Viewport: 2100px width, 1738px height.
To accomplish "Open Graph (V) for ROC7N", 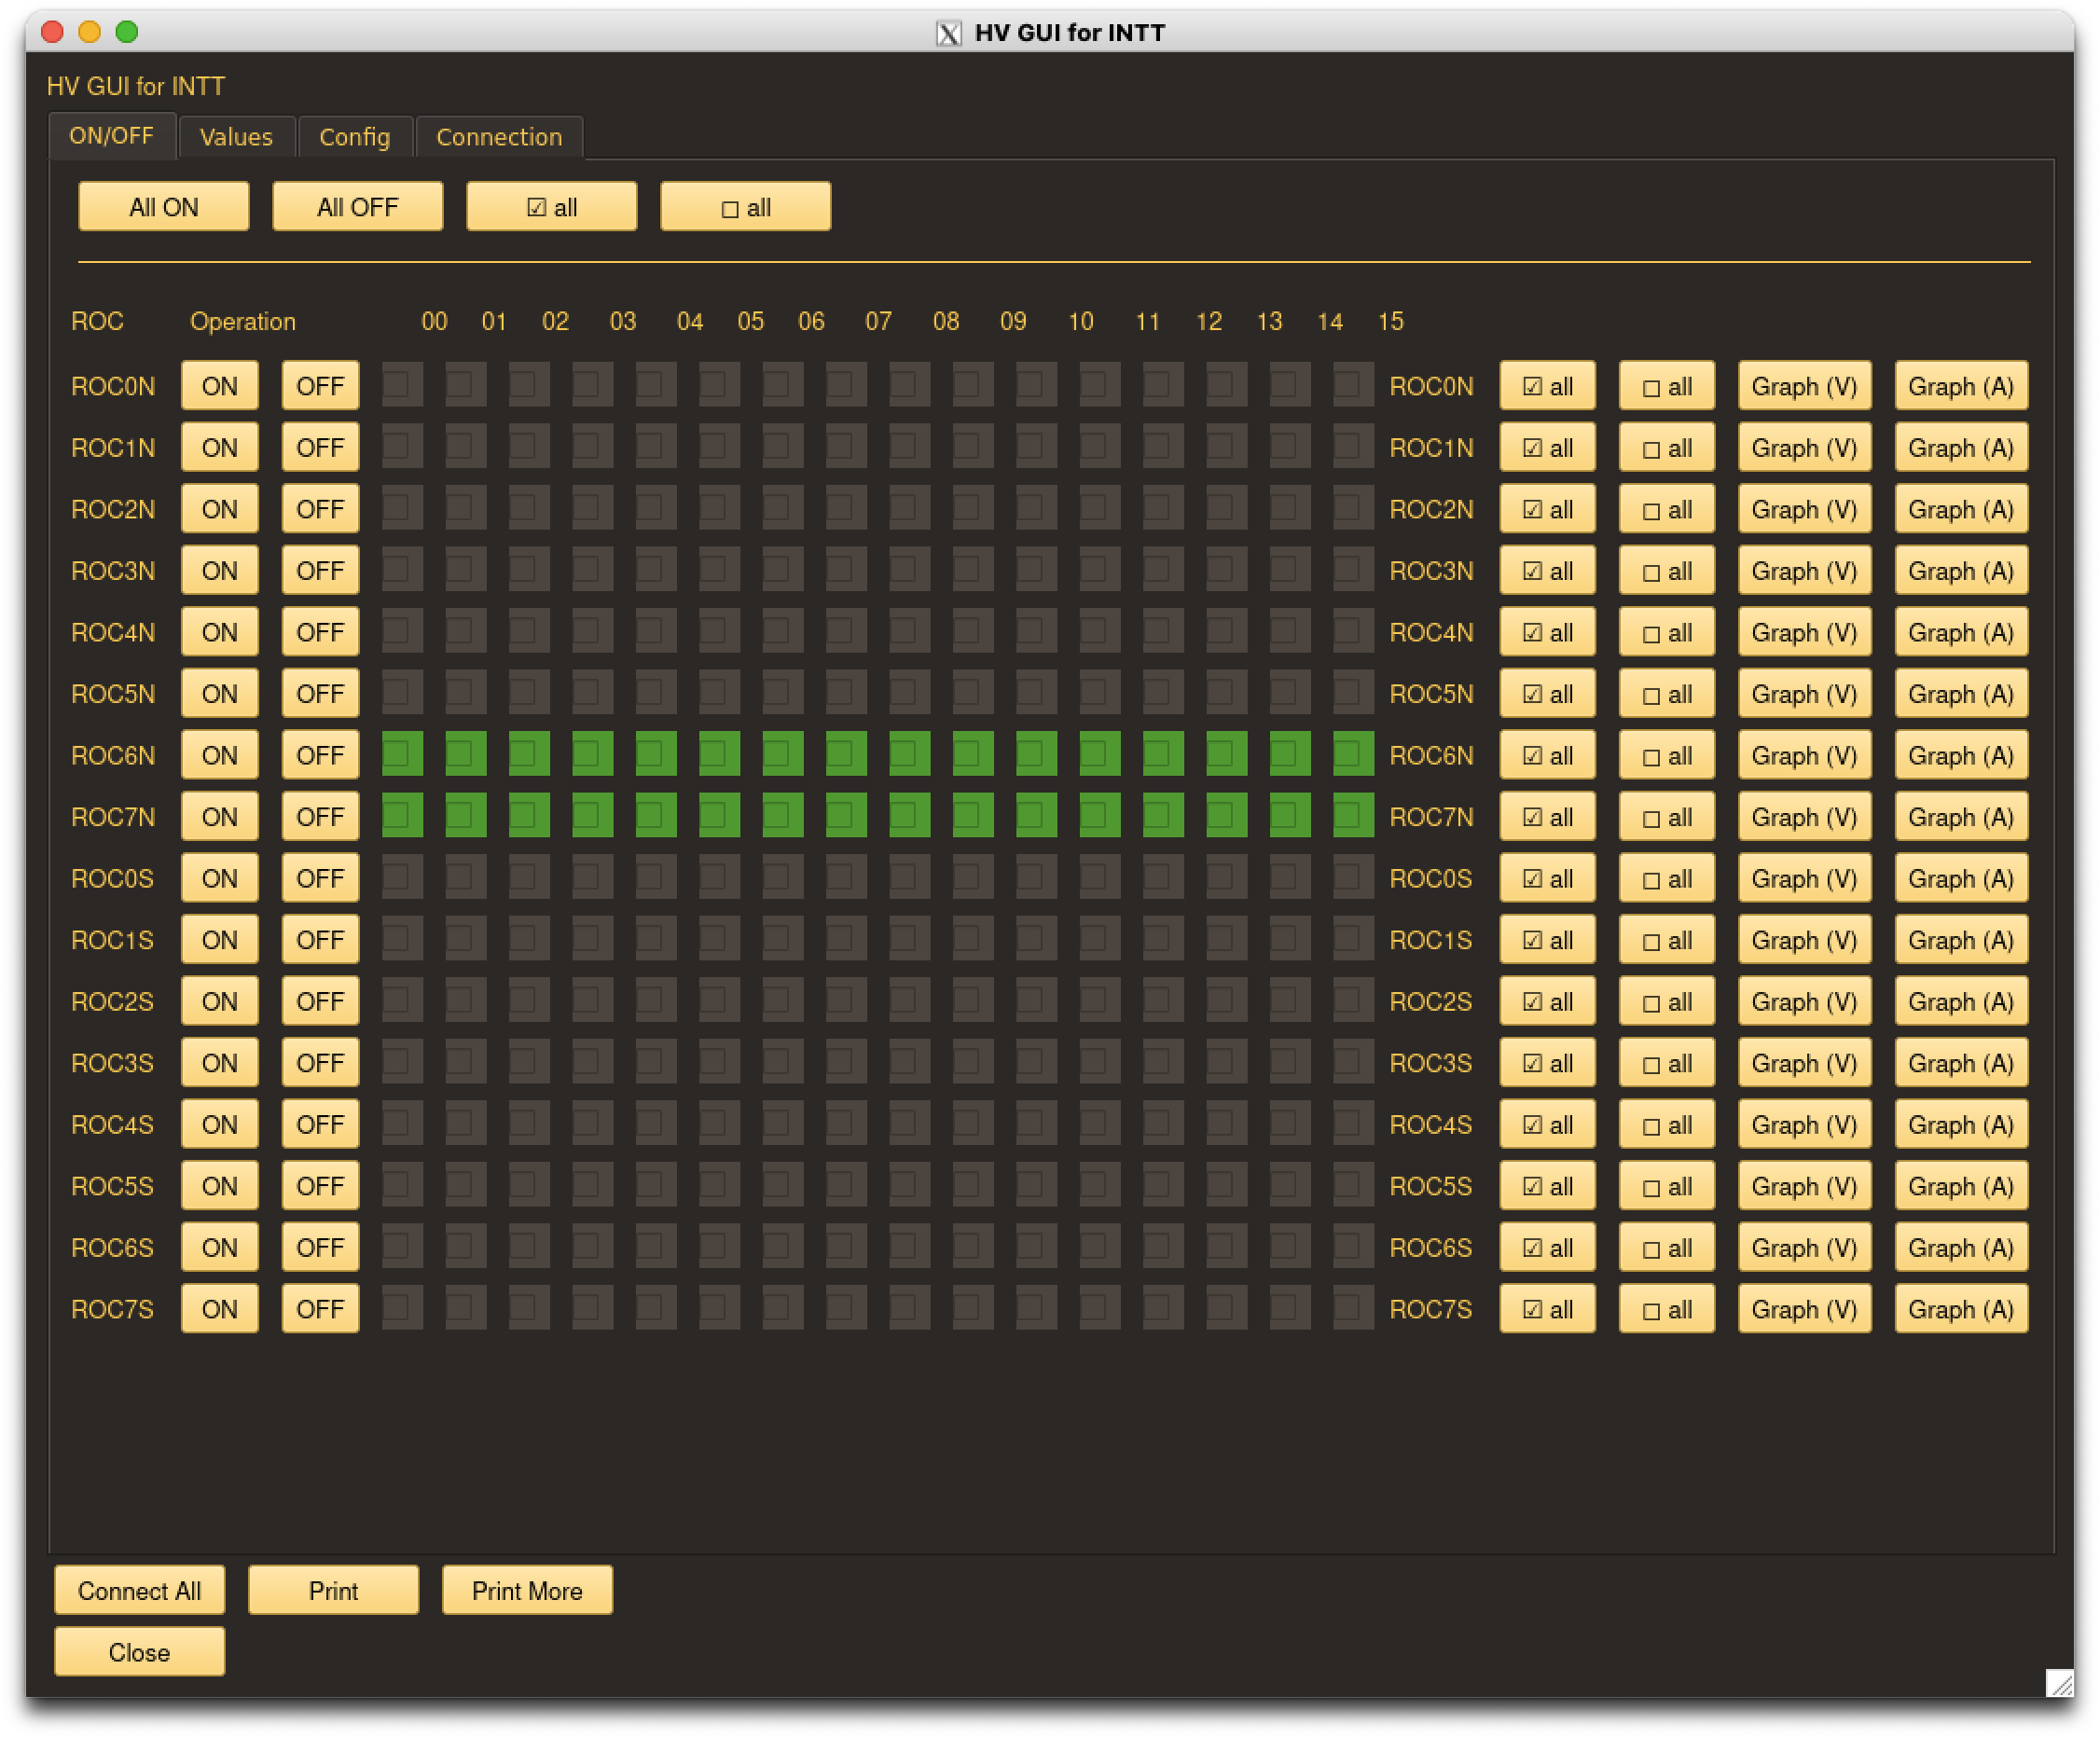I will 1803,817.
